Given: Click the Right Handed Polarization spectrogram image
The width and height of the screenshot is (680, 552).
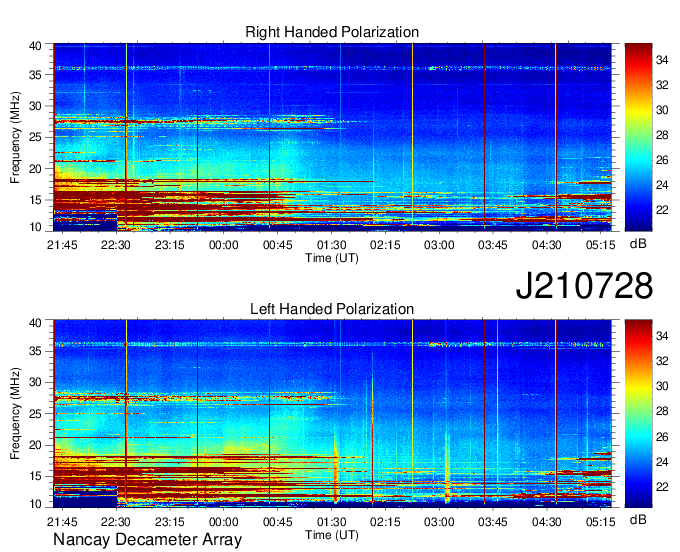Looking at the screenshot, I should (x=333, y=137).
